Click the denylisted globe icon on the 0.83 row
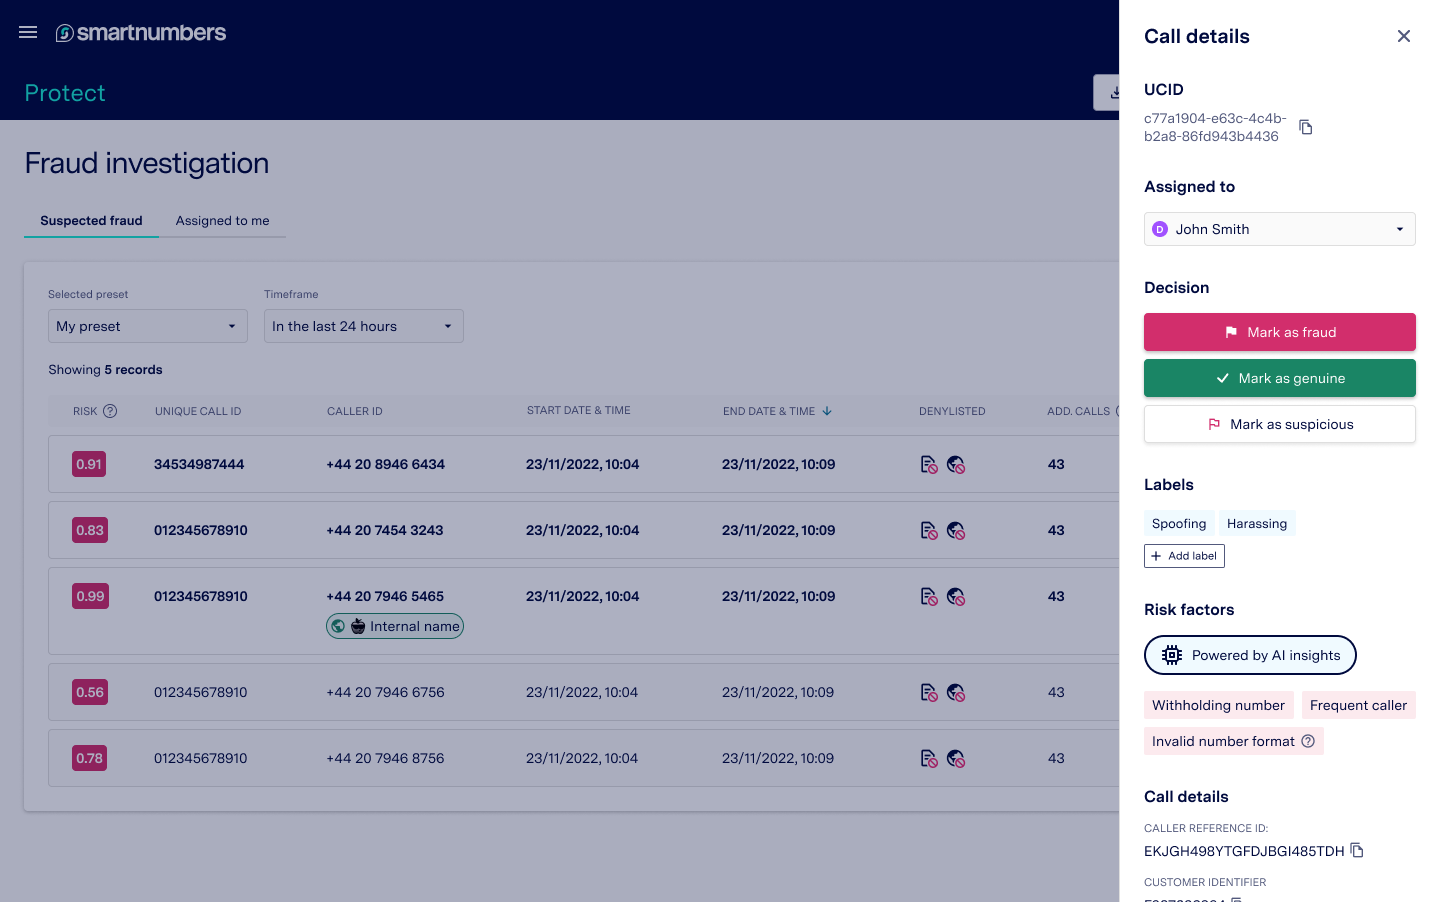Screen dimensions: 1440x902 [x=956, y=530]
